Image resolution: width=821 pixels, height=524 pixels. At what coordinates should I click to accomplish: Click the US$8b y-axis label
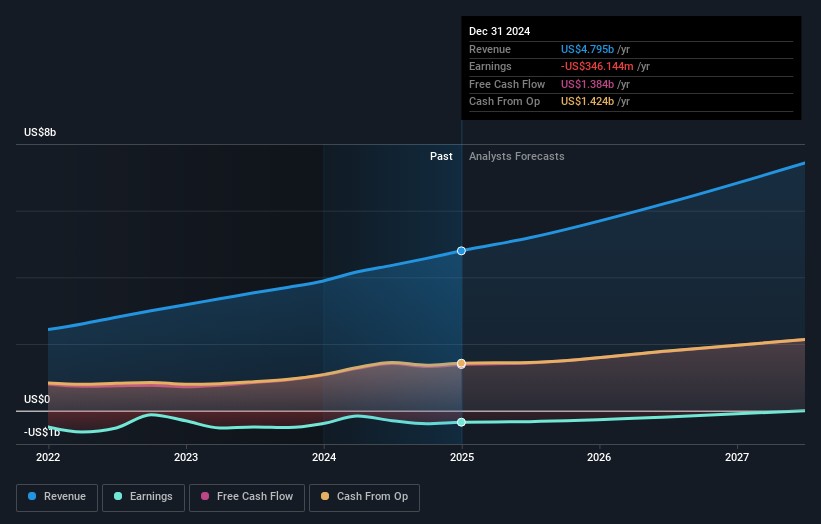tap(41, 133)
